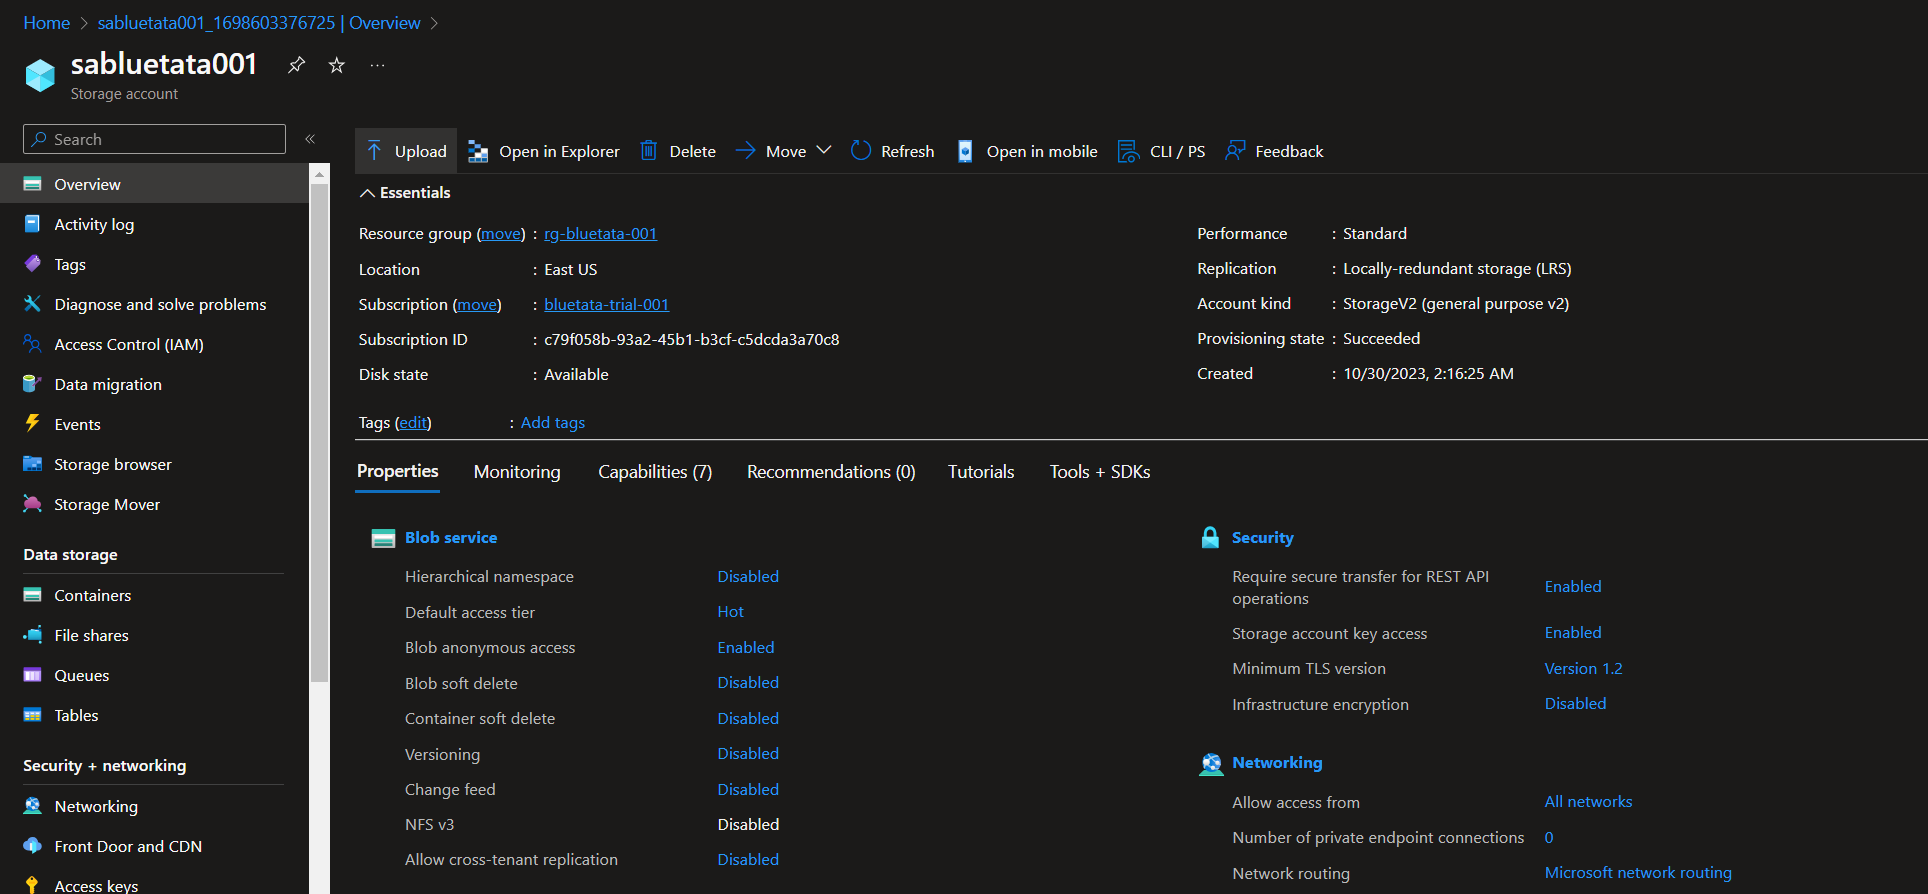Mark sabluetata001 as favorite star

point(337,65)
